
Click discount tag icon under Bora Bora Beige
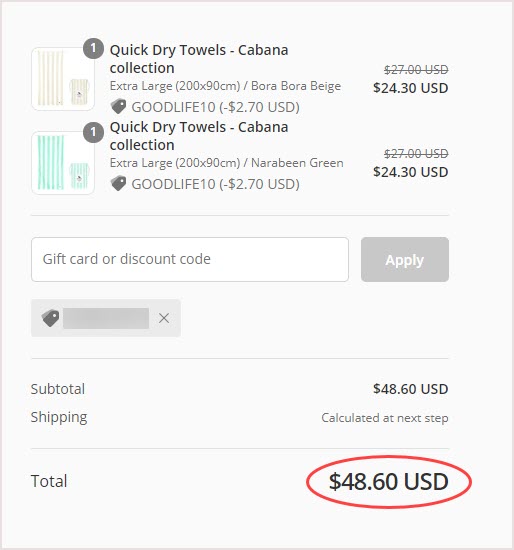pyautogui.click(x=119, y=107)
